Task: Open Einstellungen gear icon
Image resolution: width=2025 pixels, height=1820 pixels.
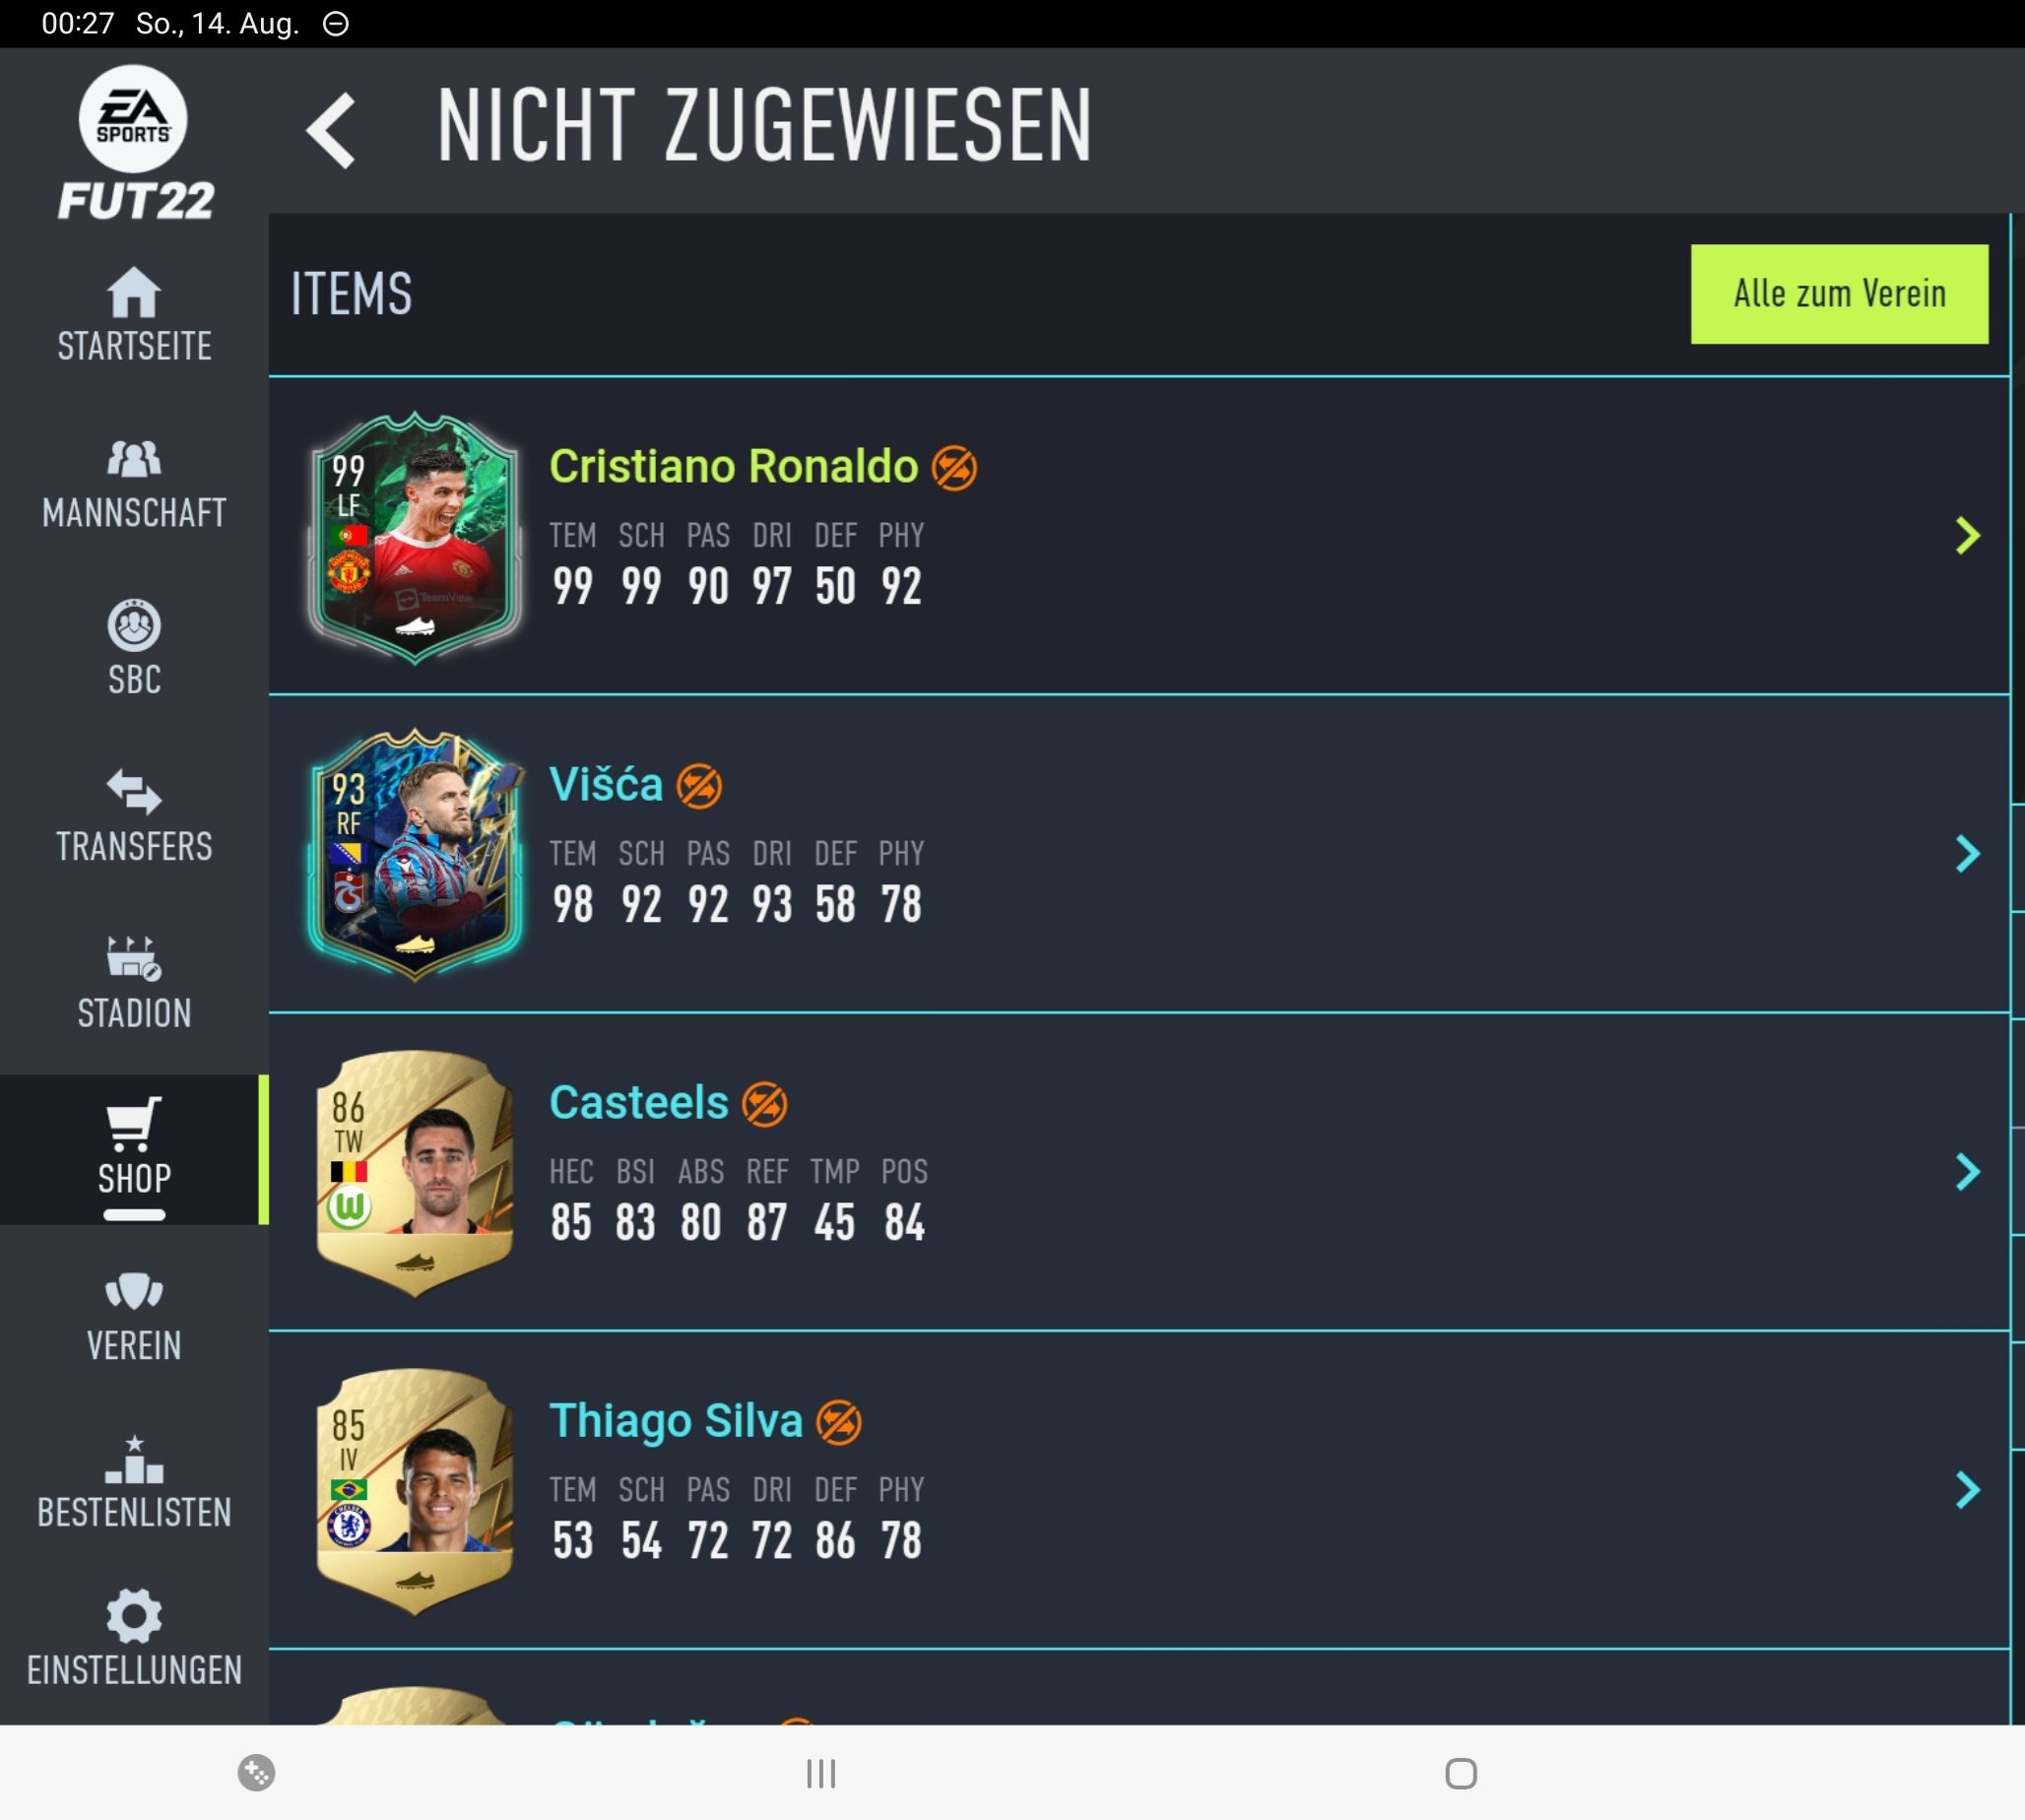Action: (134, 1617)
